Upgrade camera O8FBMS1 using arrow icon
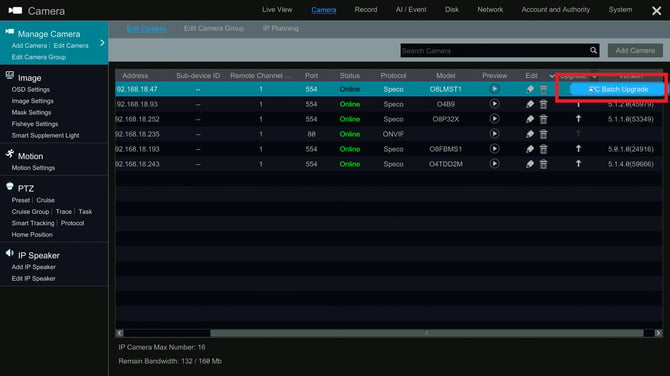The width and height of the screenshot is (670, 376). point(578,149)
